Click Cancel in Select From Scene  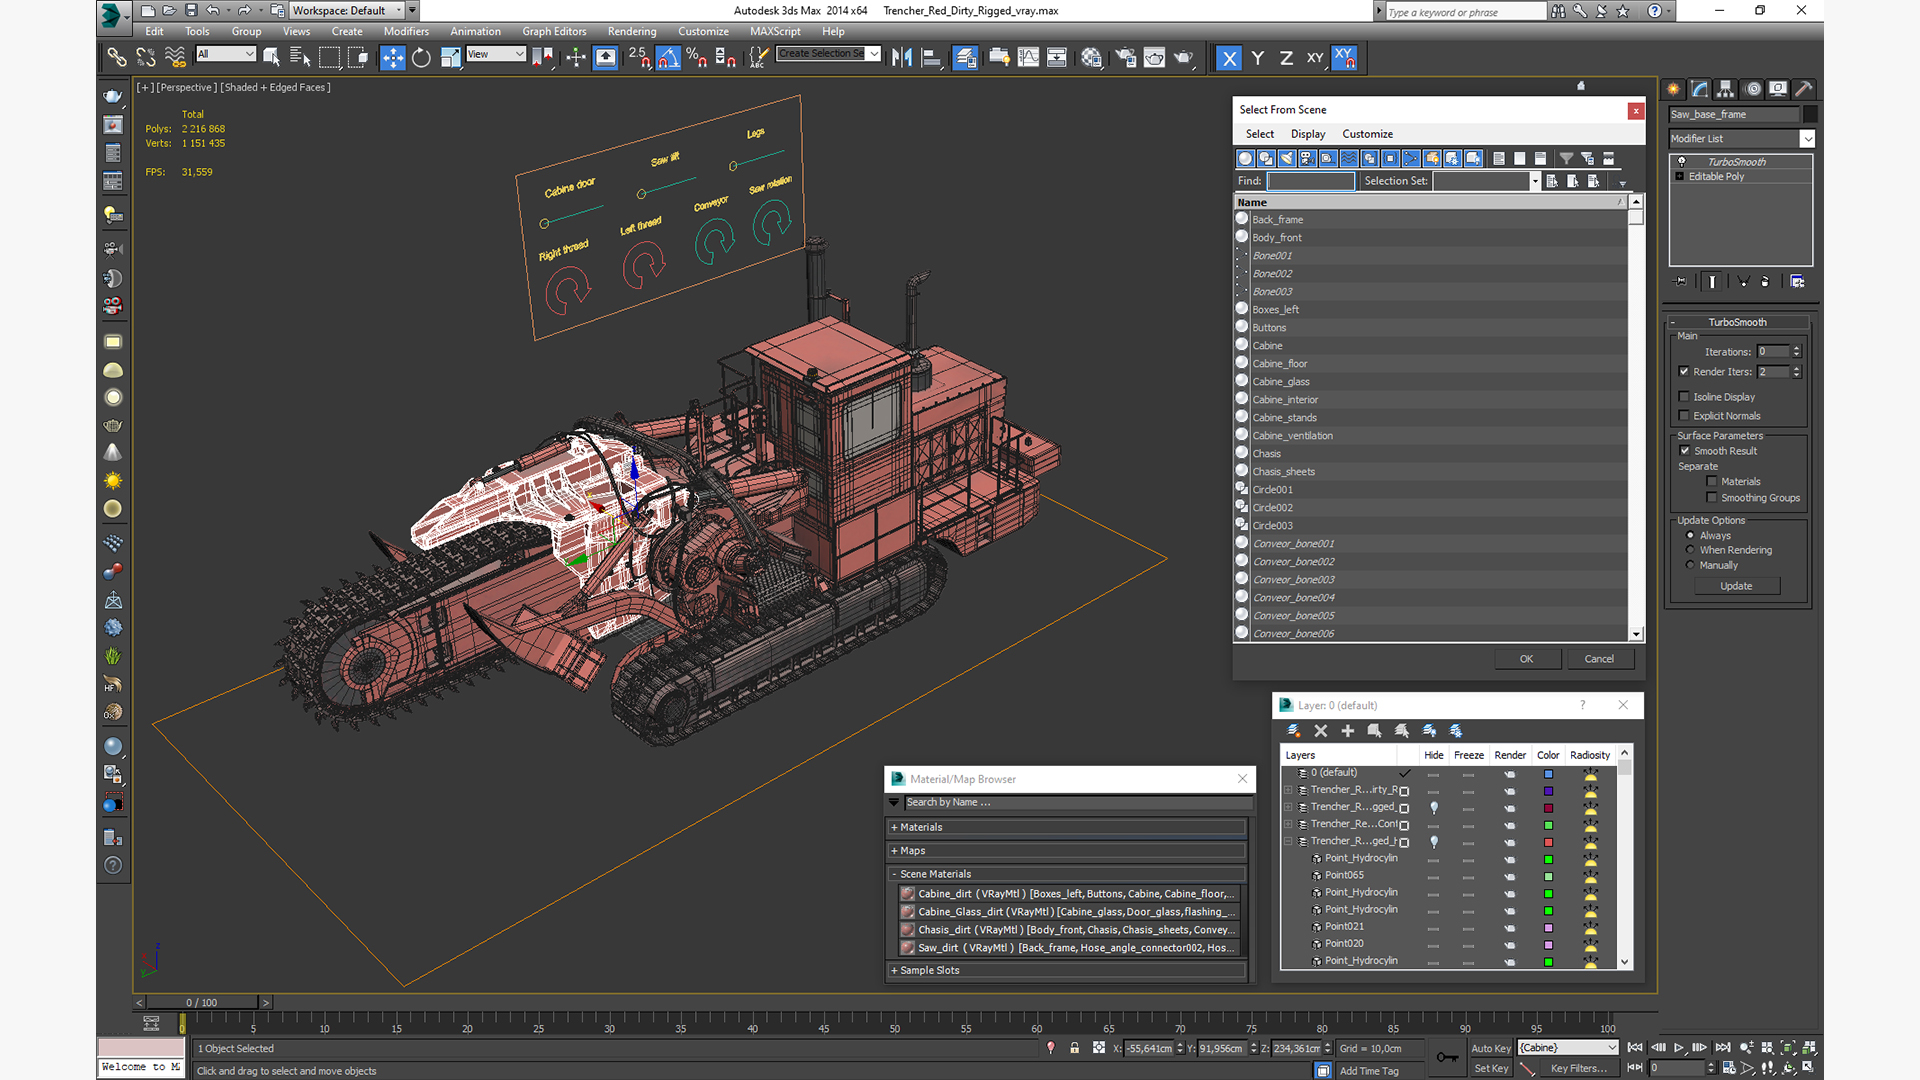point(1599,659)
